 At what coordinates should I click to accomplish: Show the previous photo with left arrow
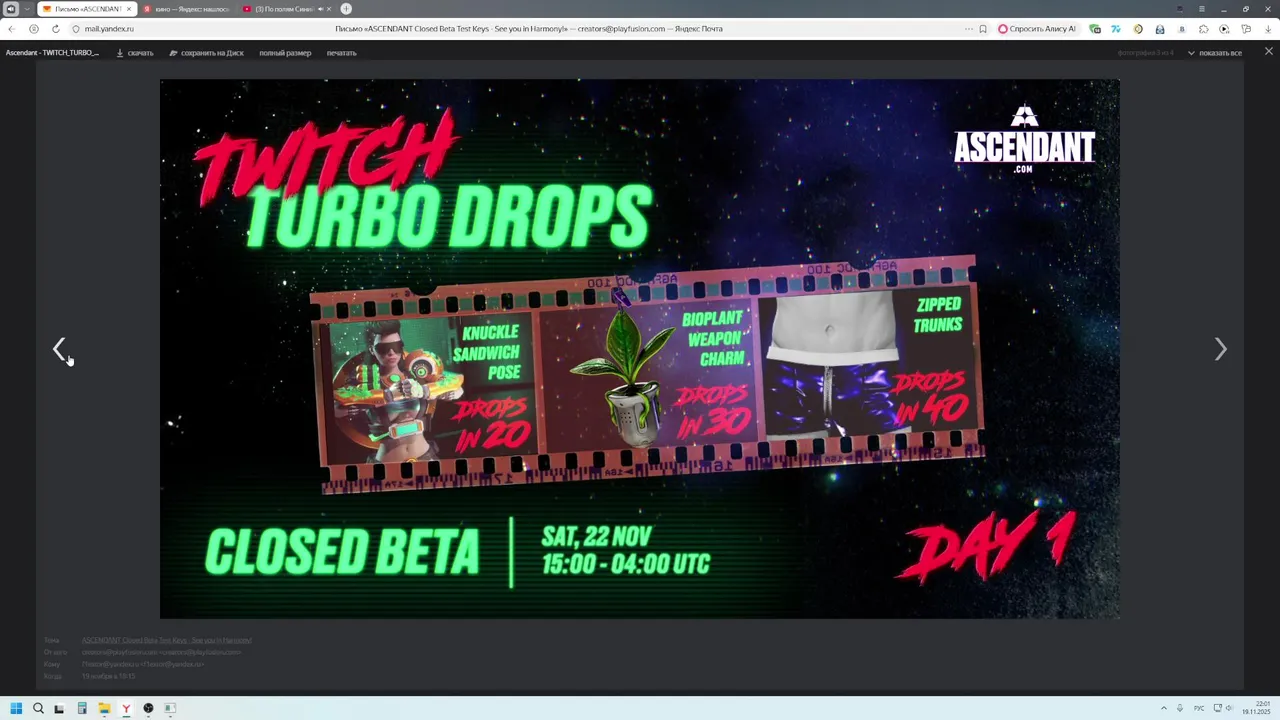[59, 349]
